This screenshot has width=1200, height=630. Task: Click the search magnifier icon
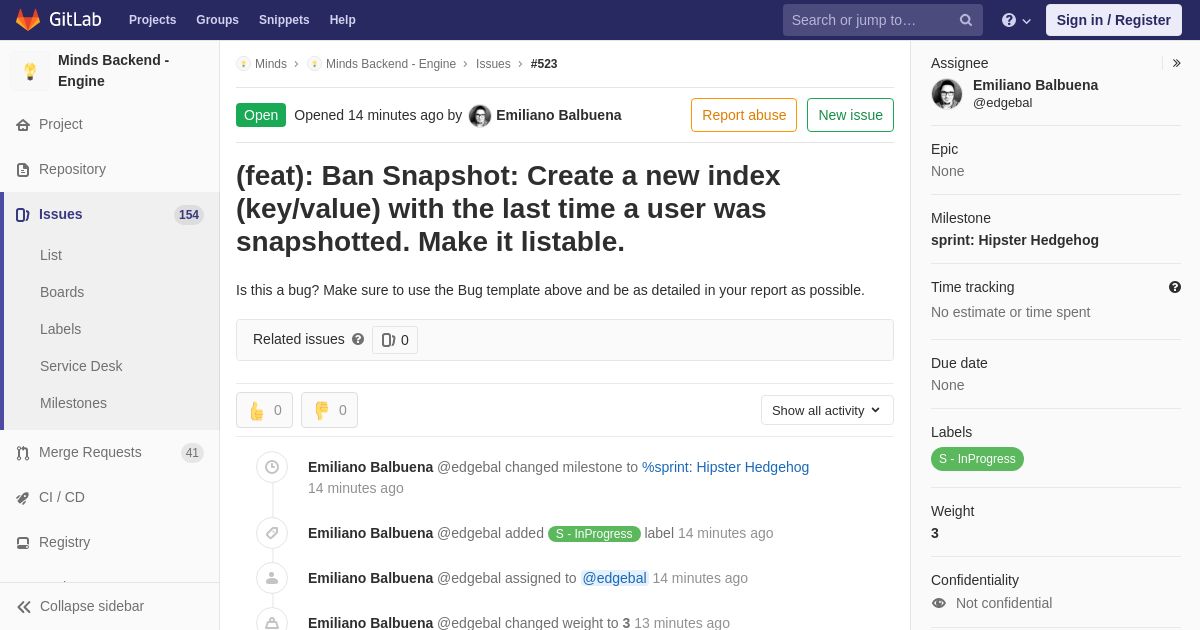[966, 20]
